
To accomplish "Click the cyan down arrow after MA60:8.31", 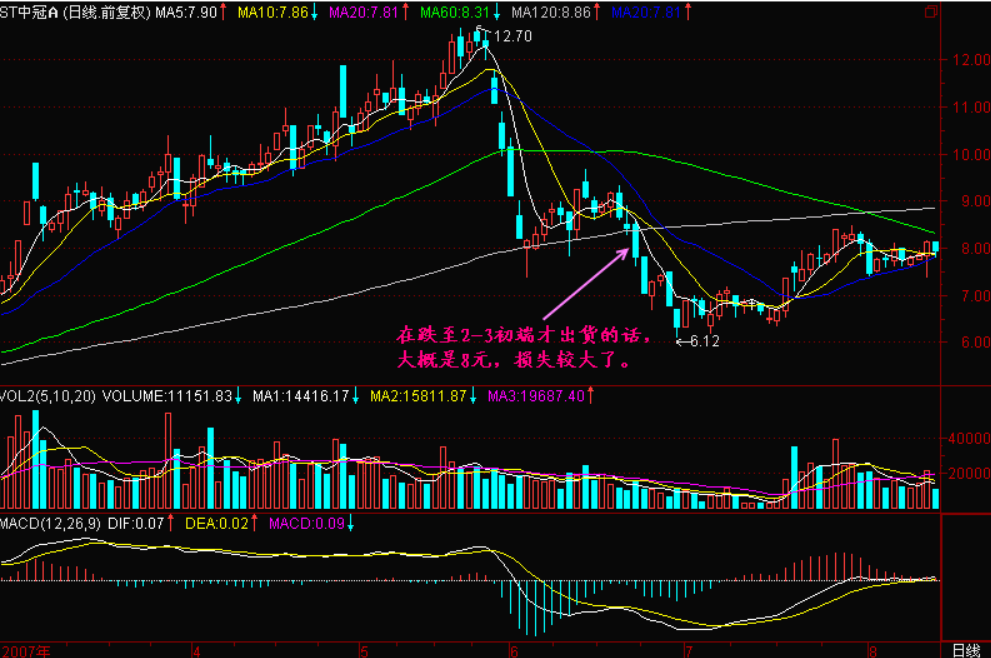I will [497, 12].
